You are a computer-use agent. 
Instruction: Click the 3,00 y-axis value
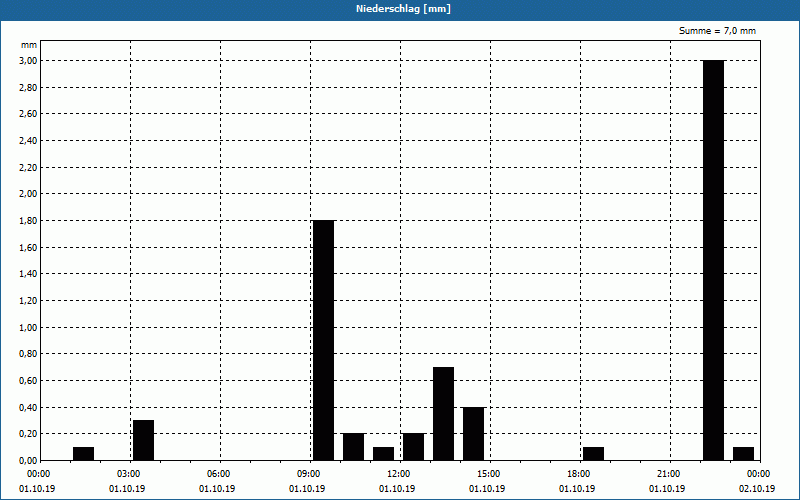[28, 61]
